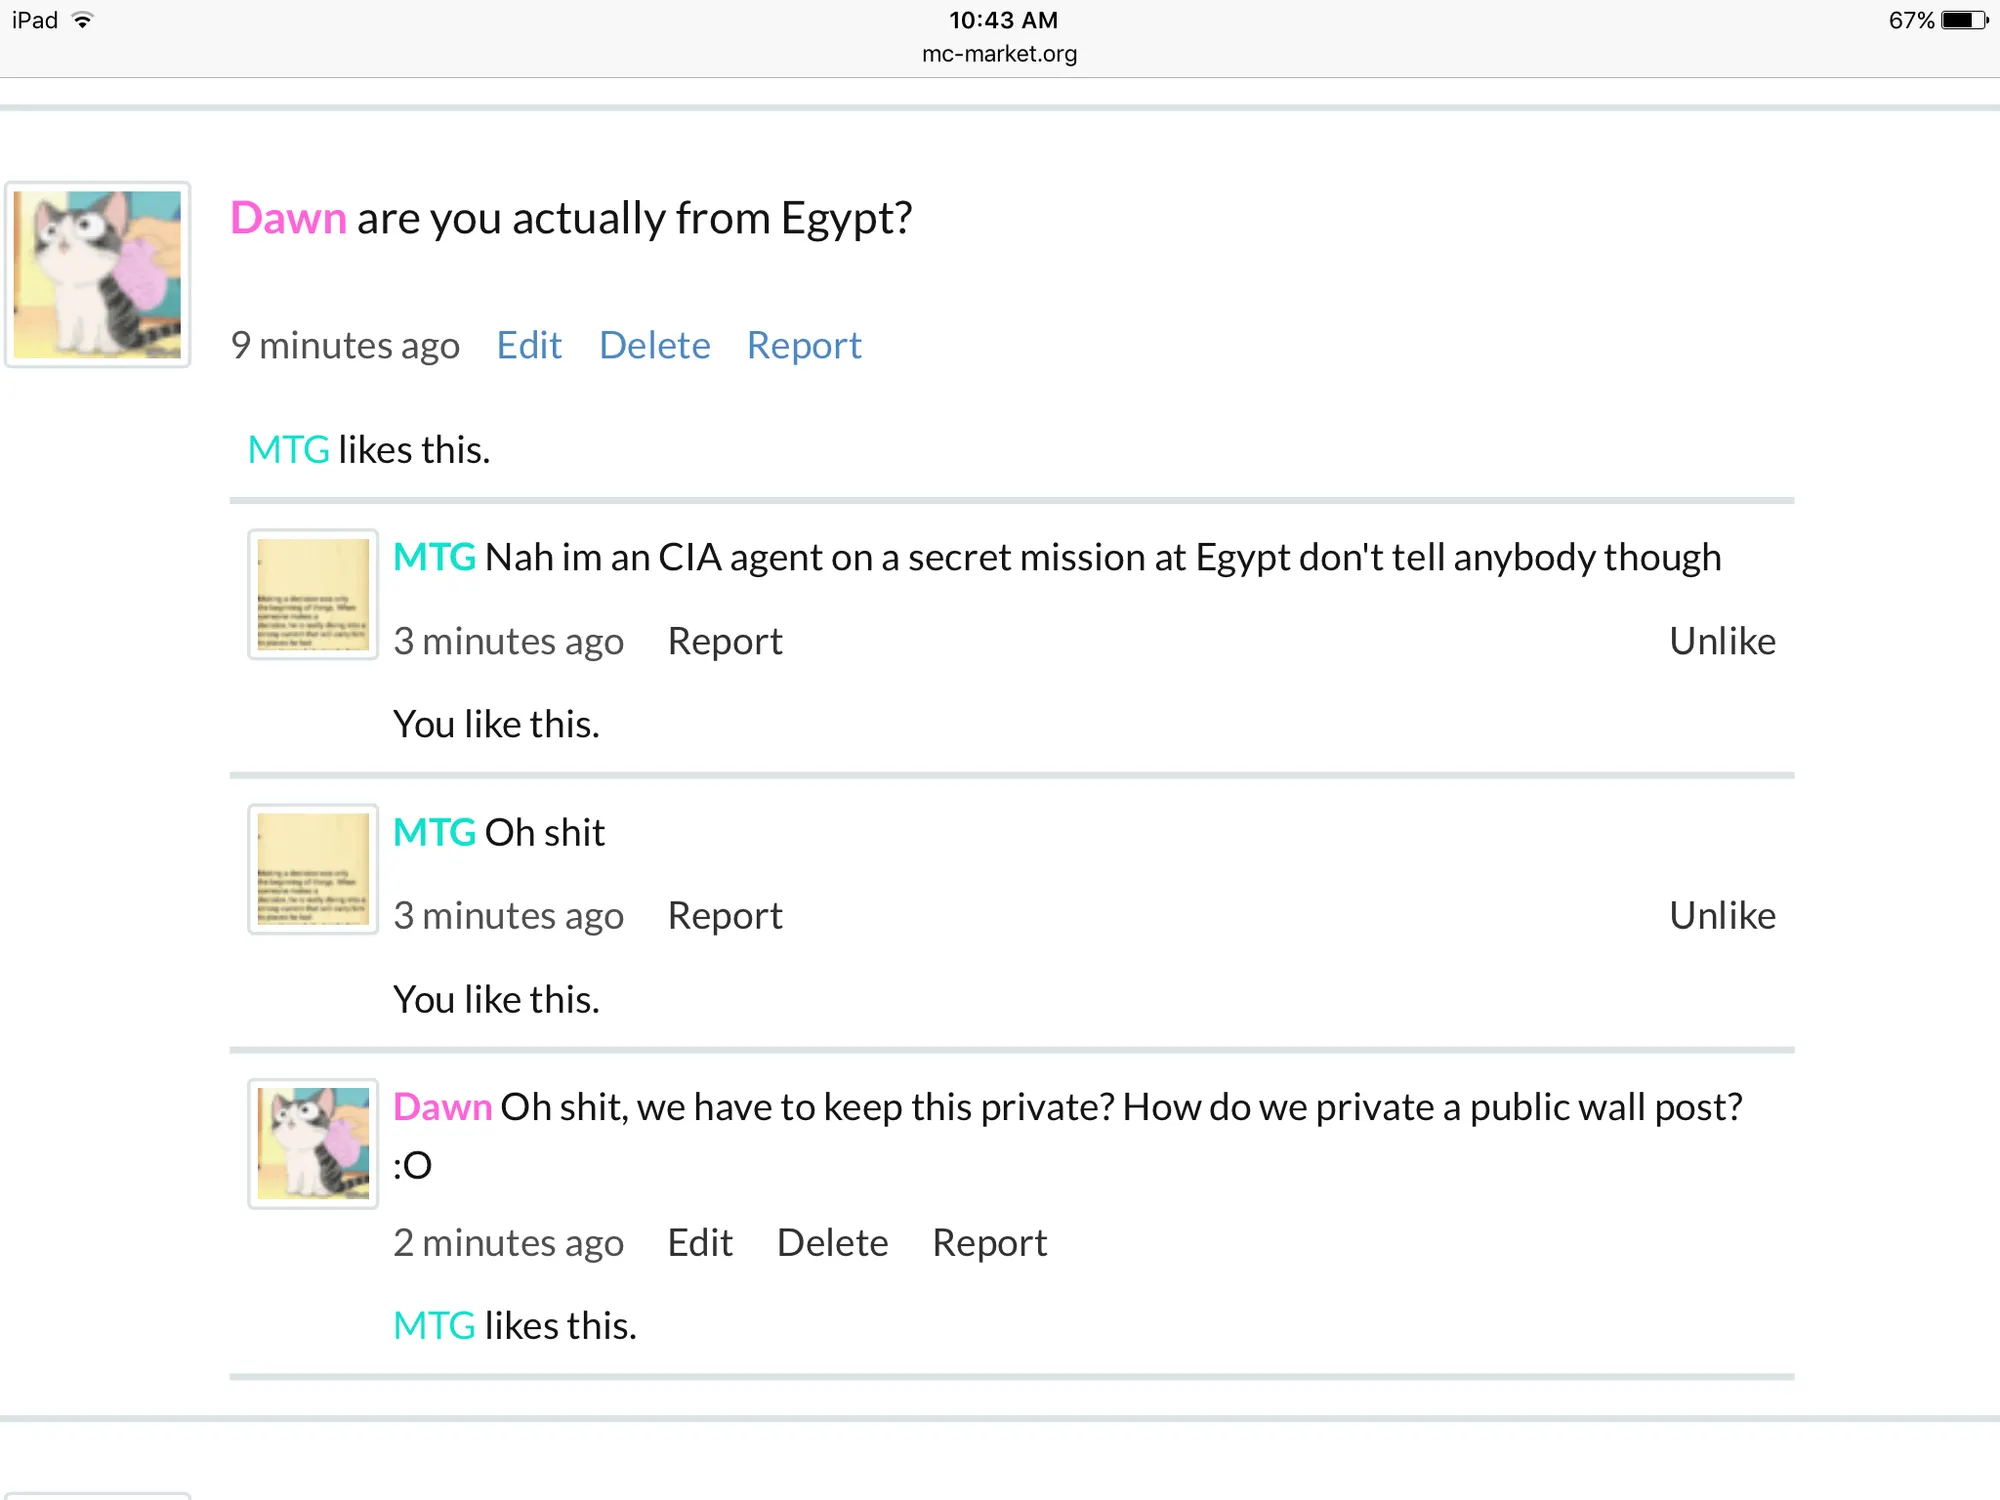Delete Dawn's "keep this private" reply
Screen dimensions: 2000x1500
click(x=832, y=1243)
